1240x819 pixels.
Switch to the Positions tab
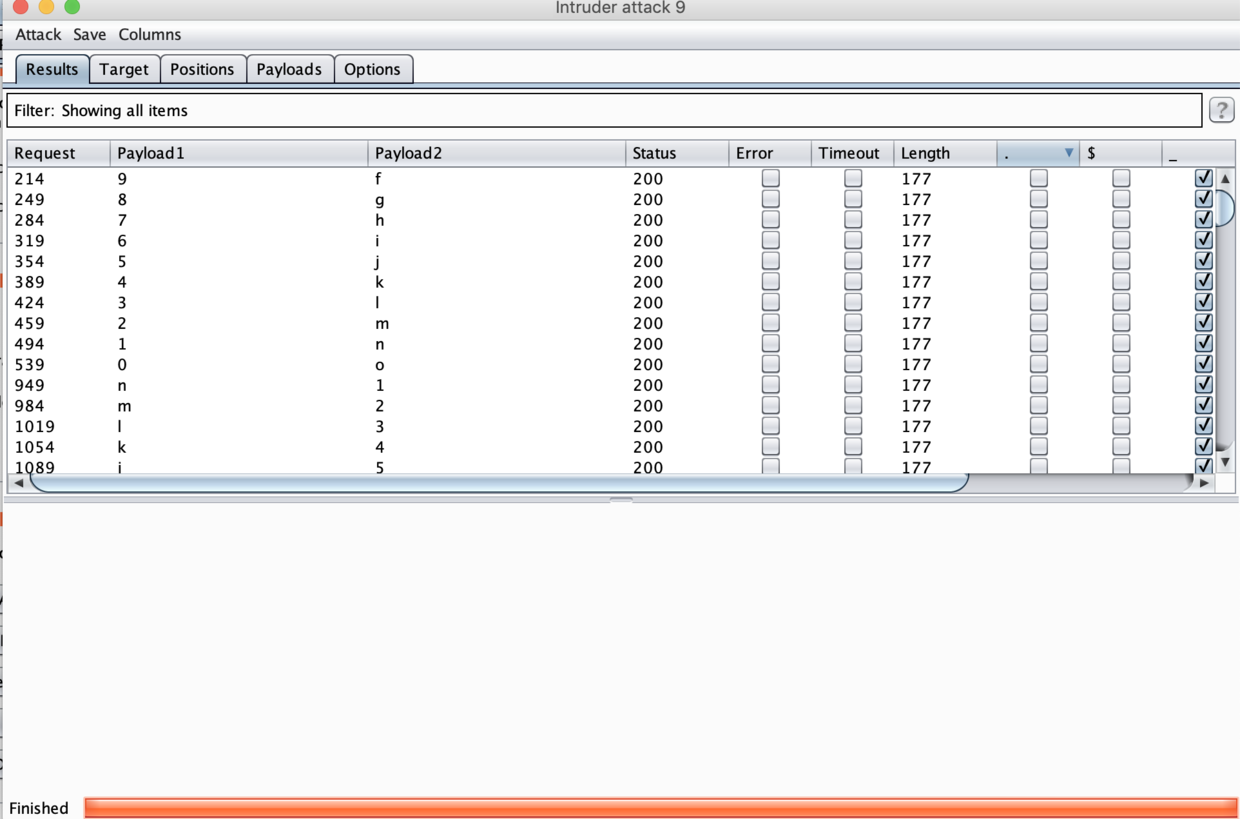tap(202, 69)
